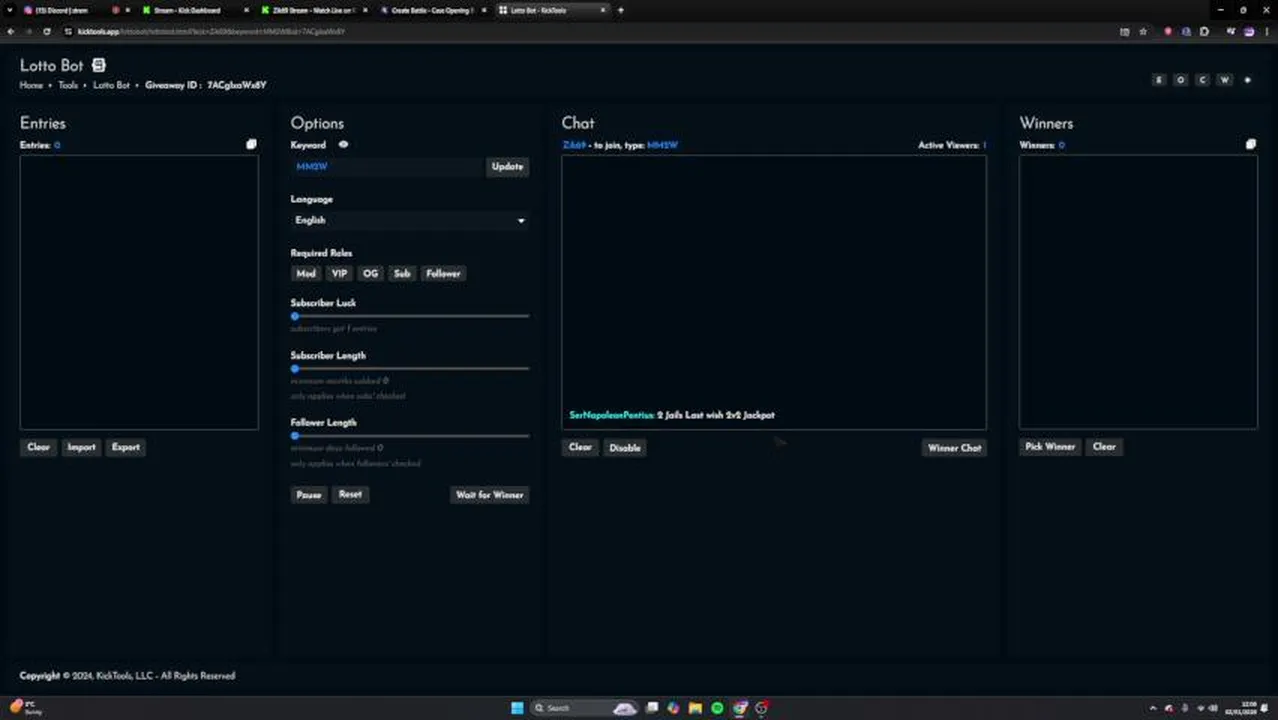1278x720 pixels.
Task: Switch to Stream - Kick Dashboard tab
Action: point(195,10)
